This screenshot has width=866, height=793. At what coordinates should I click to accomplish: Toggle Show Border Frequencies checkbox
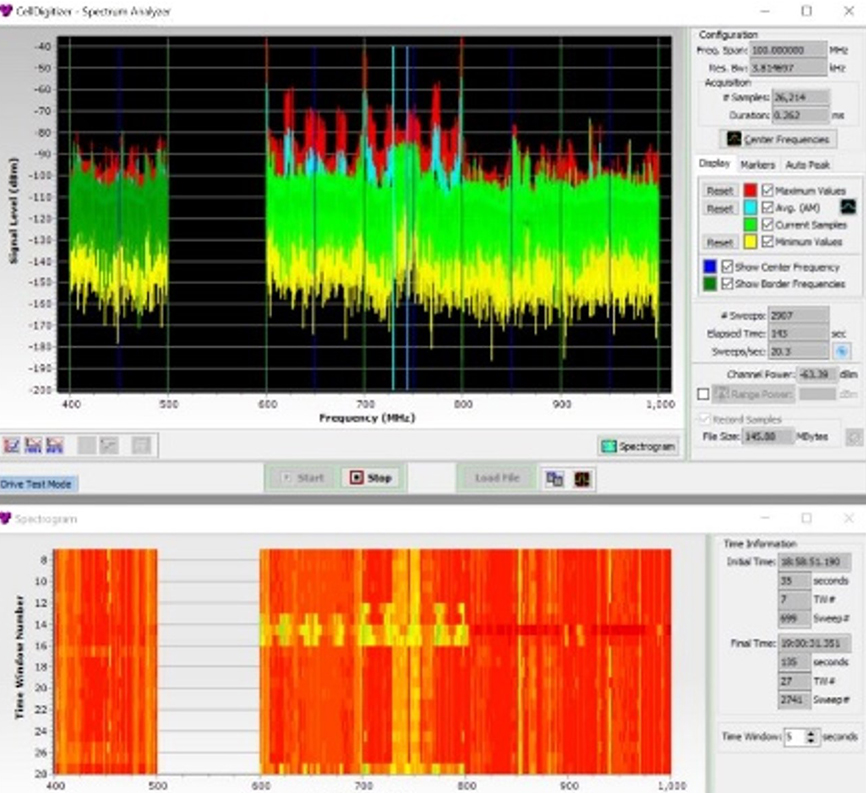(727, 284)
